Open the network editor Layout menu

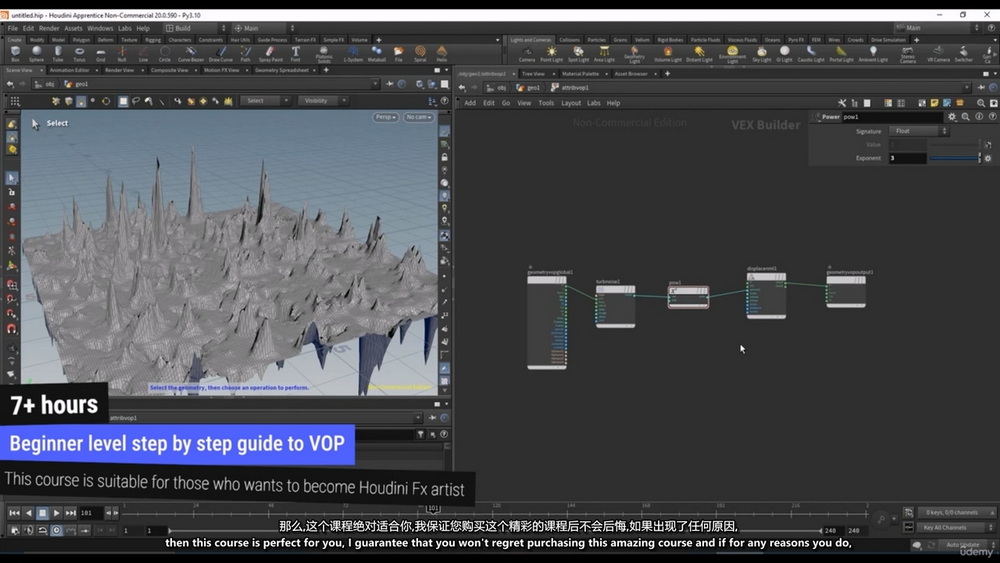click(571, 103)
